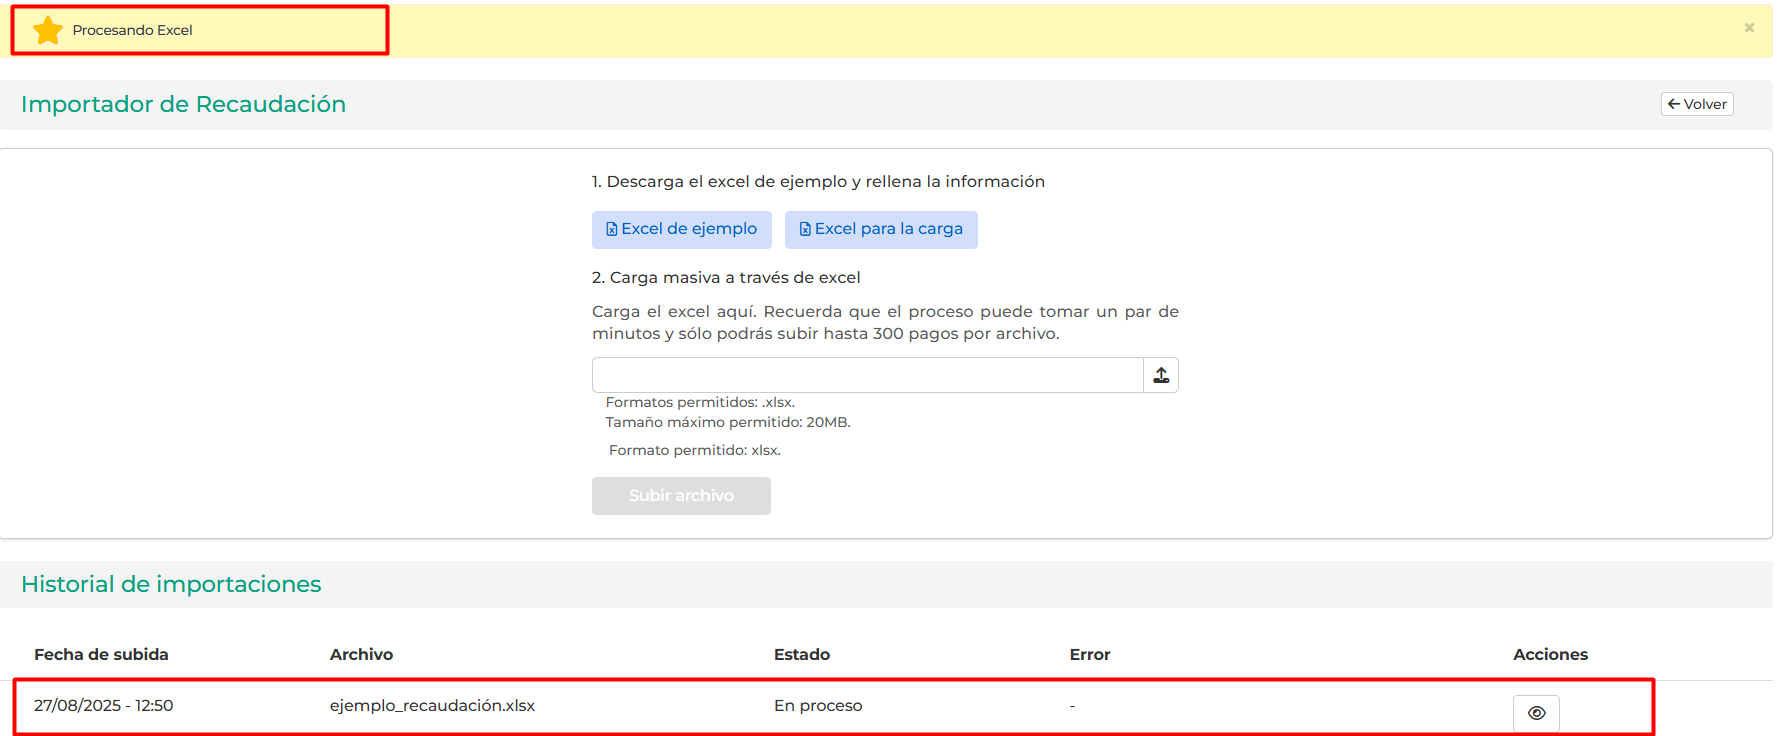Click the Importador de Recaudación title
The image size is (1778, 736).
(183, 104)
